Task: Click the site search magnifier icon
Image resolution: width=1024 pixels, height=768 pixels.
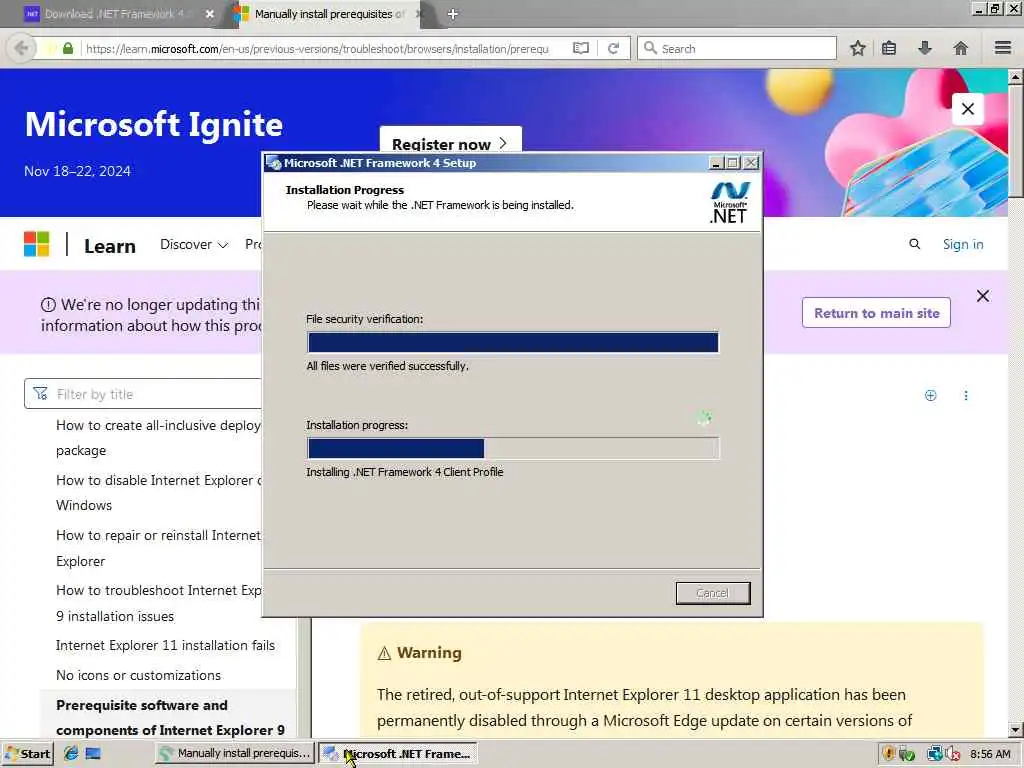Action: [x=914, y=244]
